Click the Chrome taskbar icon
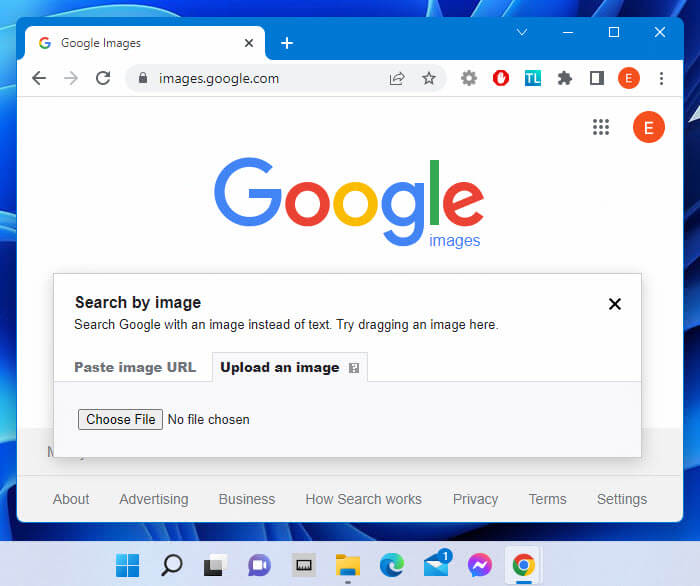Image resolution: width=700 pixels, height=586 pixels. point(524,565)
